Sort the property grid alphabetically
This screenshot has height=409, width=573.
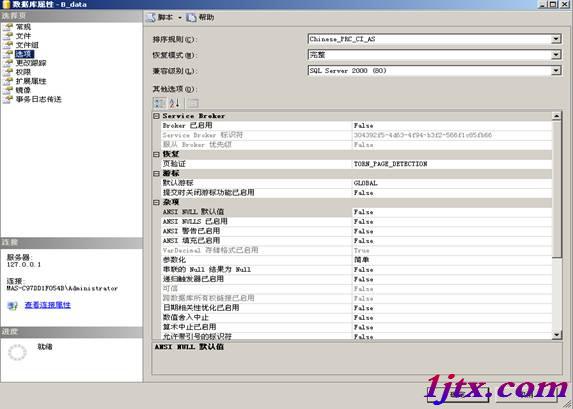click(x=174, y=103)
